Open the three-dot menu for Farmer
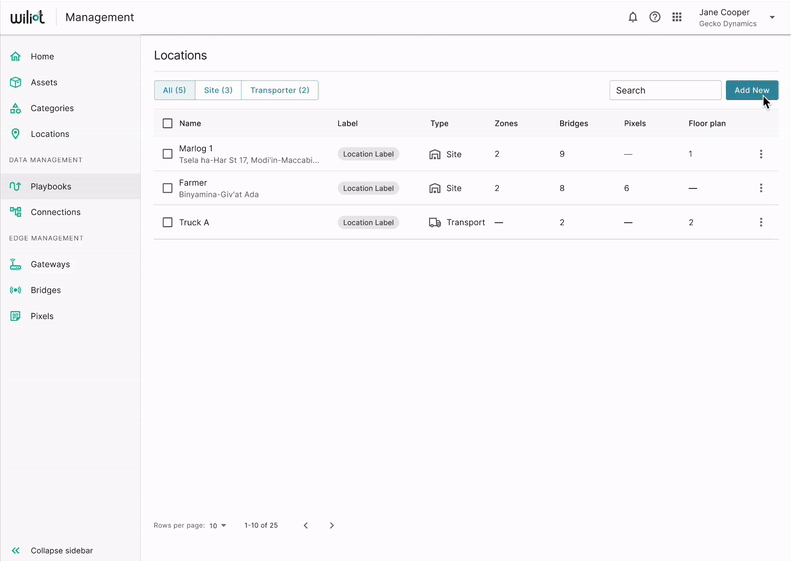Image resolution: width=791 pixels, height=562 pixels. coord(761,188)
